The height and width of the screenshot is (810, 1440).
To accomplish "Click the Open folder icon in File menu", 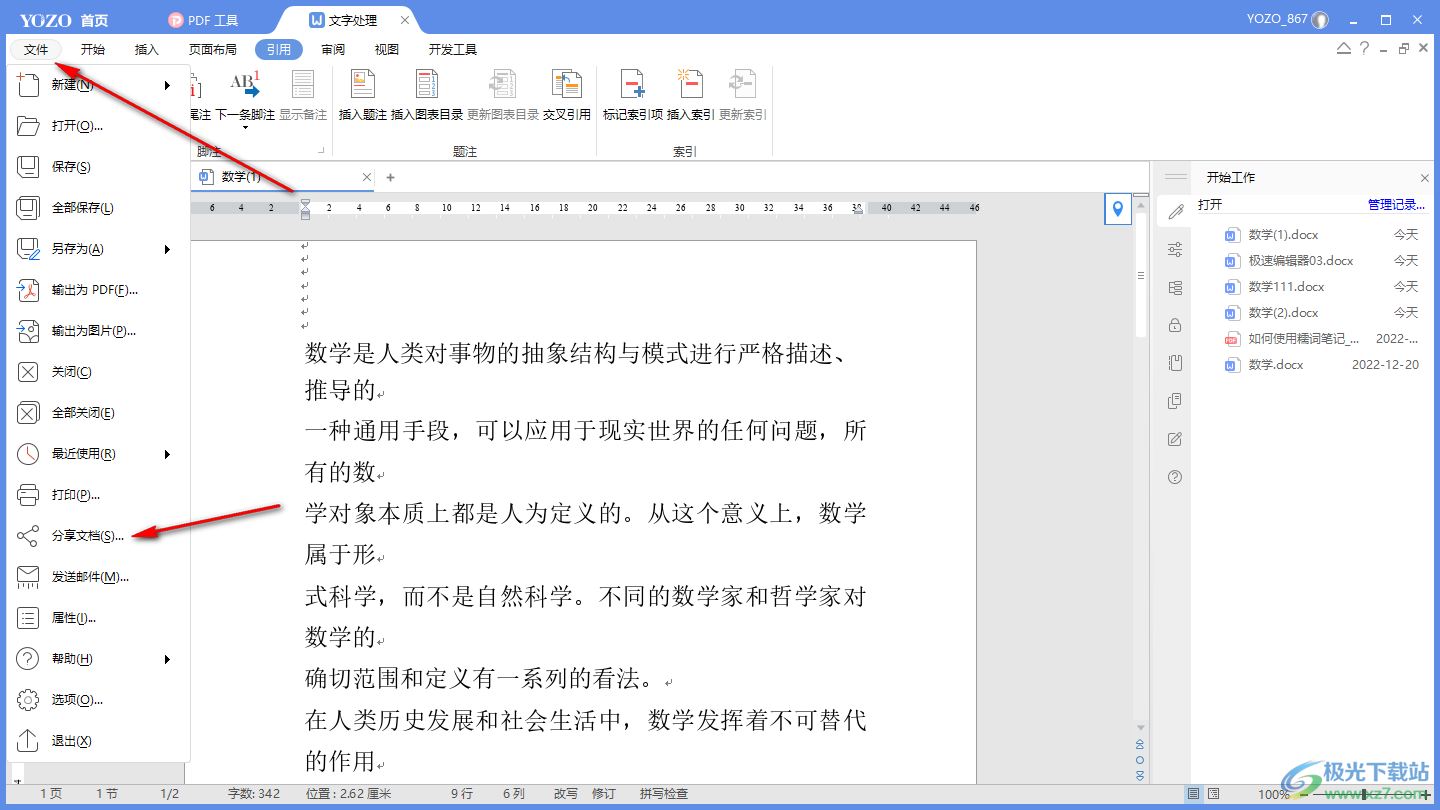I will (28, 126).
